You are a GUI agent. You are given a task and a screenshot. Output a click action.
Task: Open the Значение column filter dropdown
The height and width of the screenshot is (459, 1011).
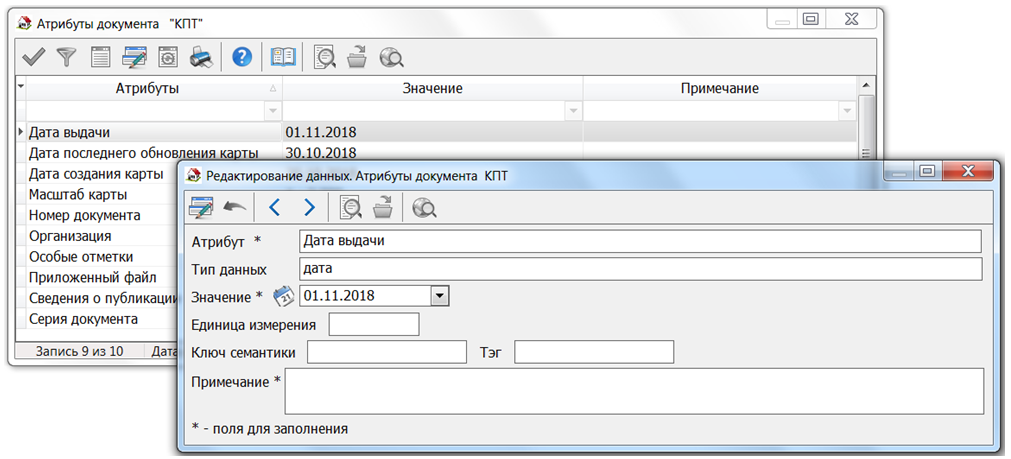point(573,110)
